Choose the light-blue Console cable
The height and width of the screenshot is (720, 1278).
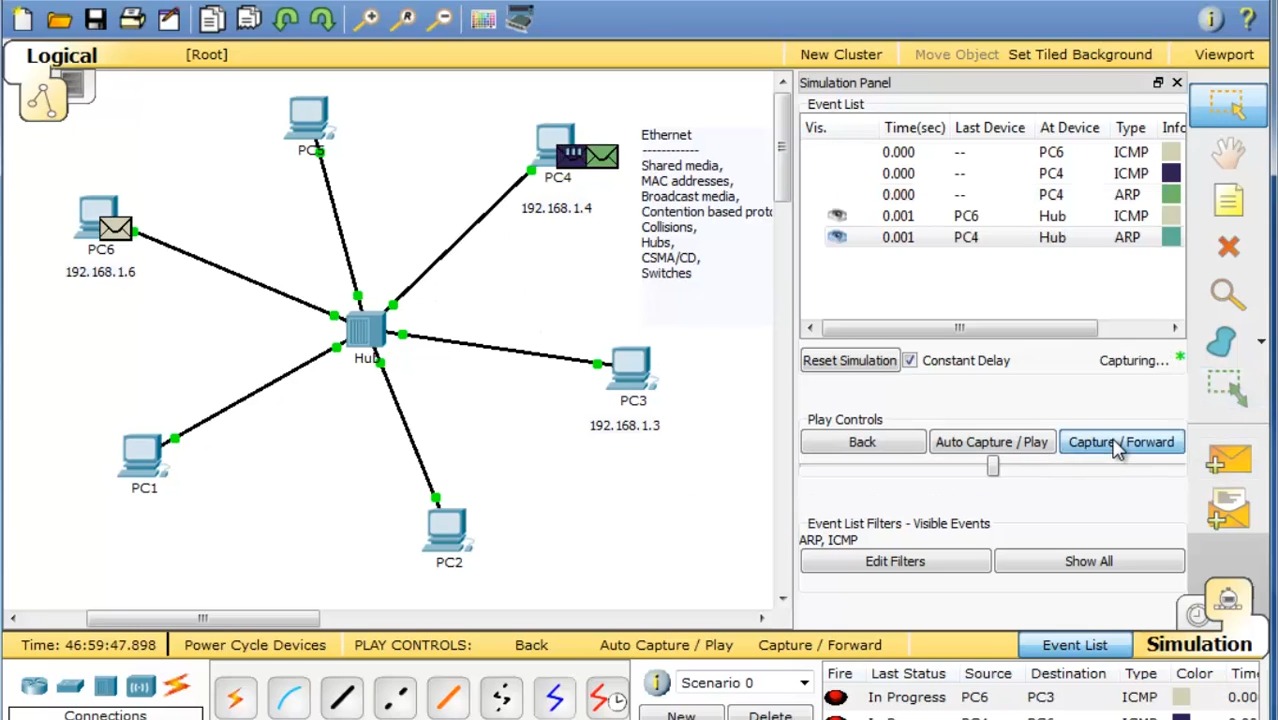pyautogui.click(x=289, y=698)
